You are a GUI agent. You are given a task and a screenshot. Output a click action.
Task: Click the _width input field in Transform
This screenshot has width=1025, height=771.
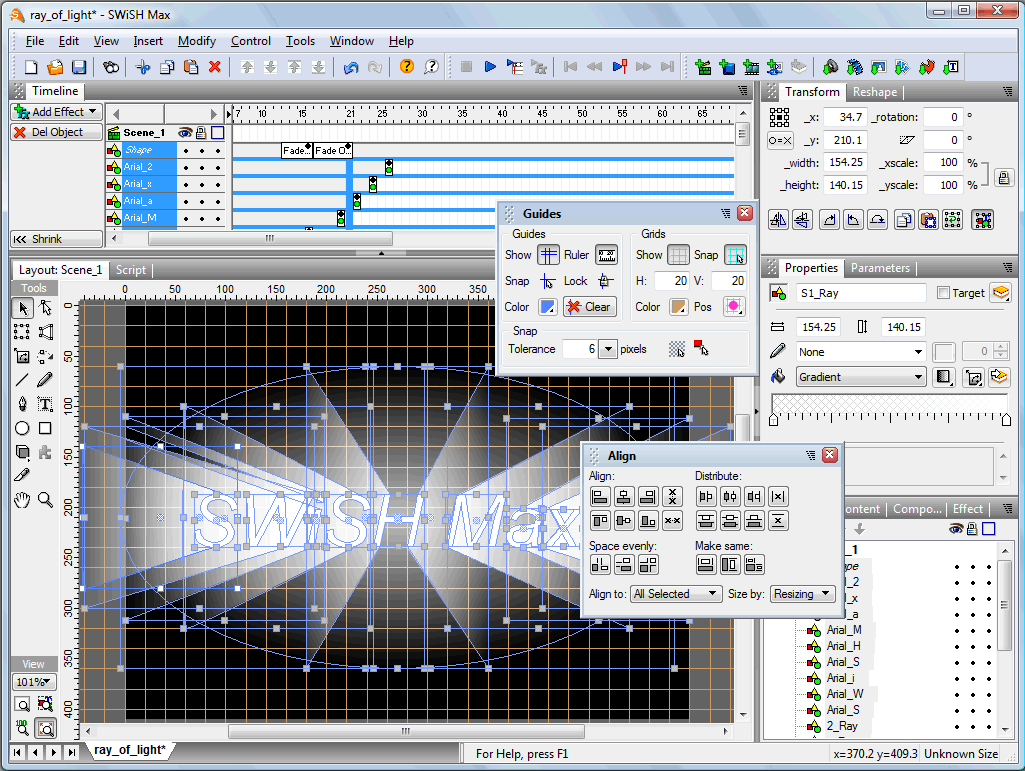pos(844,162)
